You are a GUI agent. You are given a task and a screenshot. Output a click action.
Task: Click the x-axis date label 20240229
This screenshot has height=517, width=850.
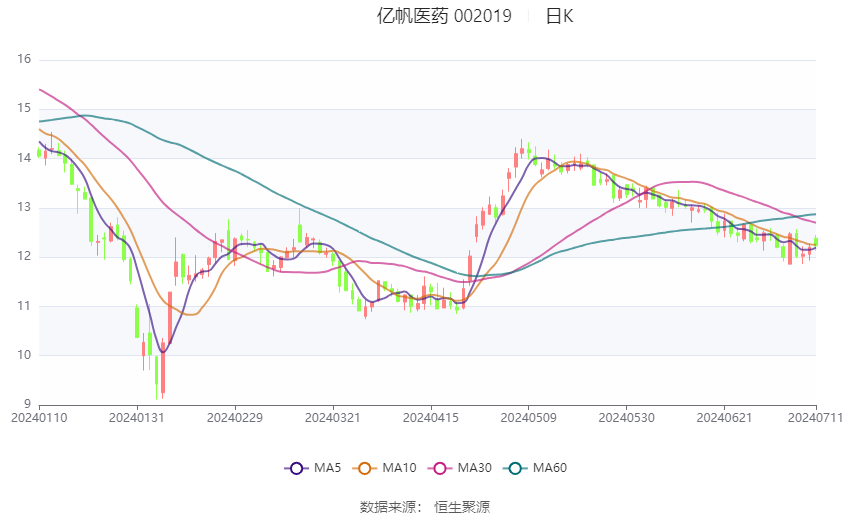pyautogui.click(x=235, y=418)
